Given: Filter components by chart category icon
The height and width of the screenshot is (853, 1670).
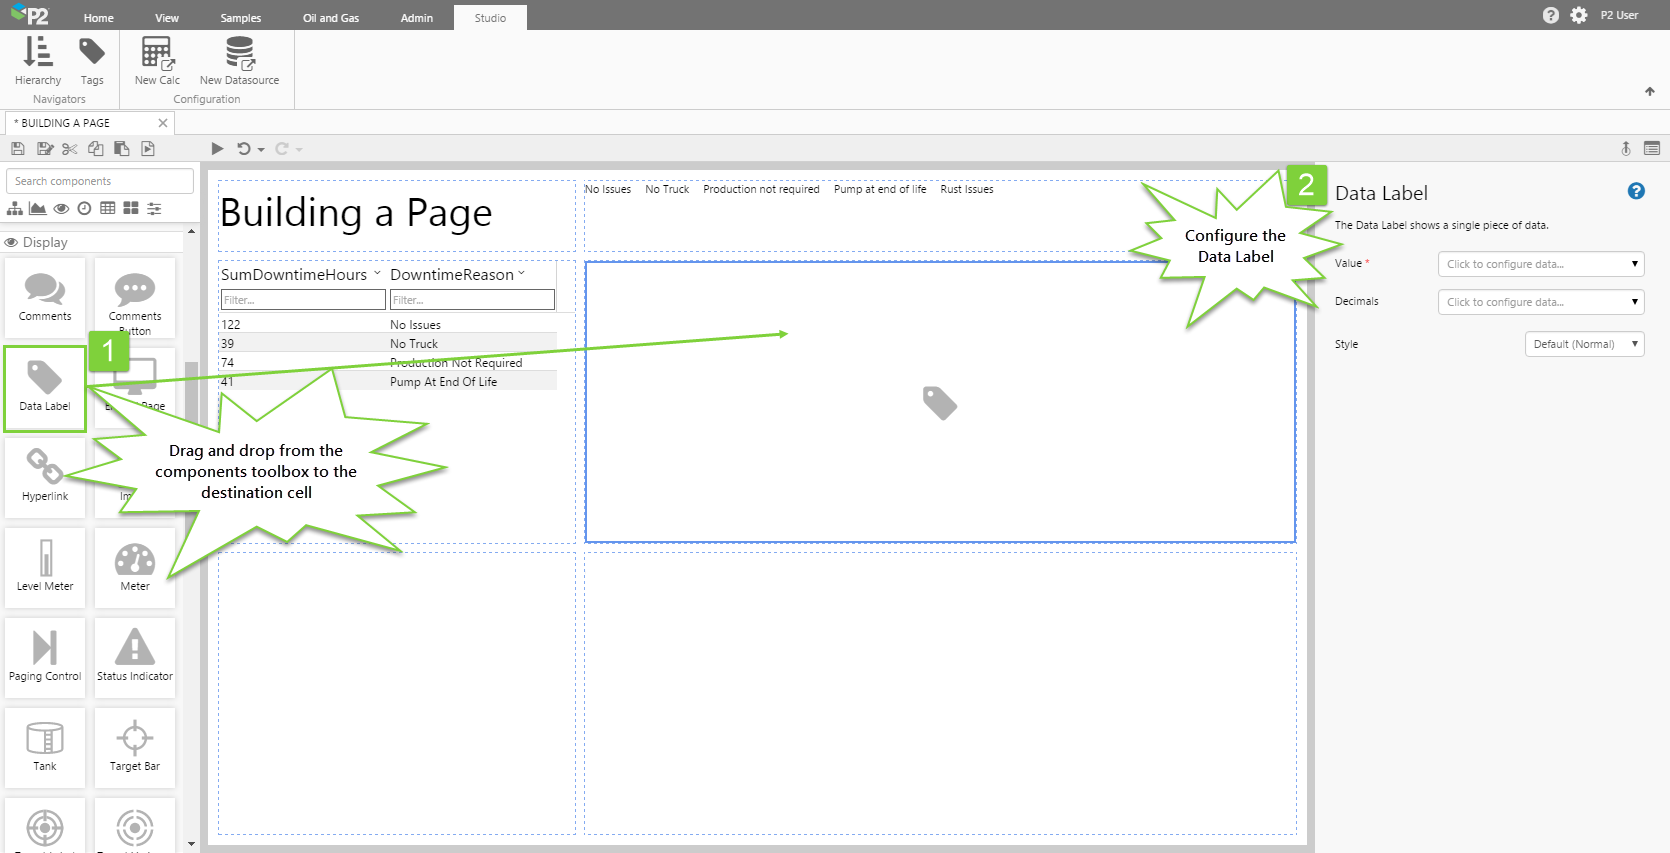Looking at the screenshot, I should tap(38, 208).
